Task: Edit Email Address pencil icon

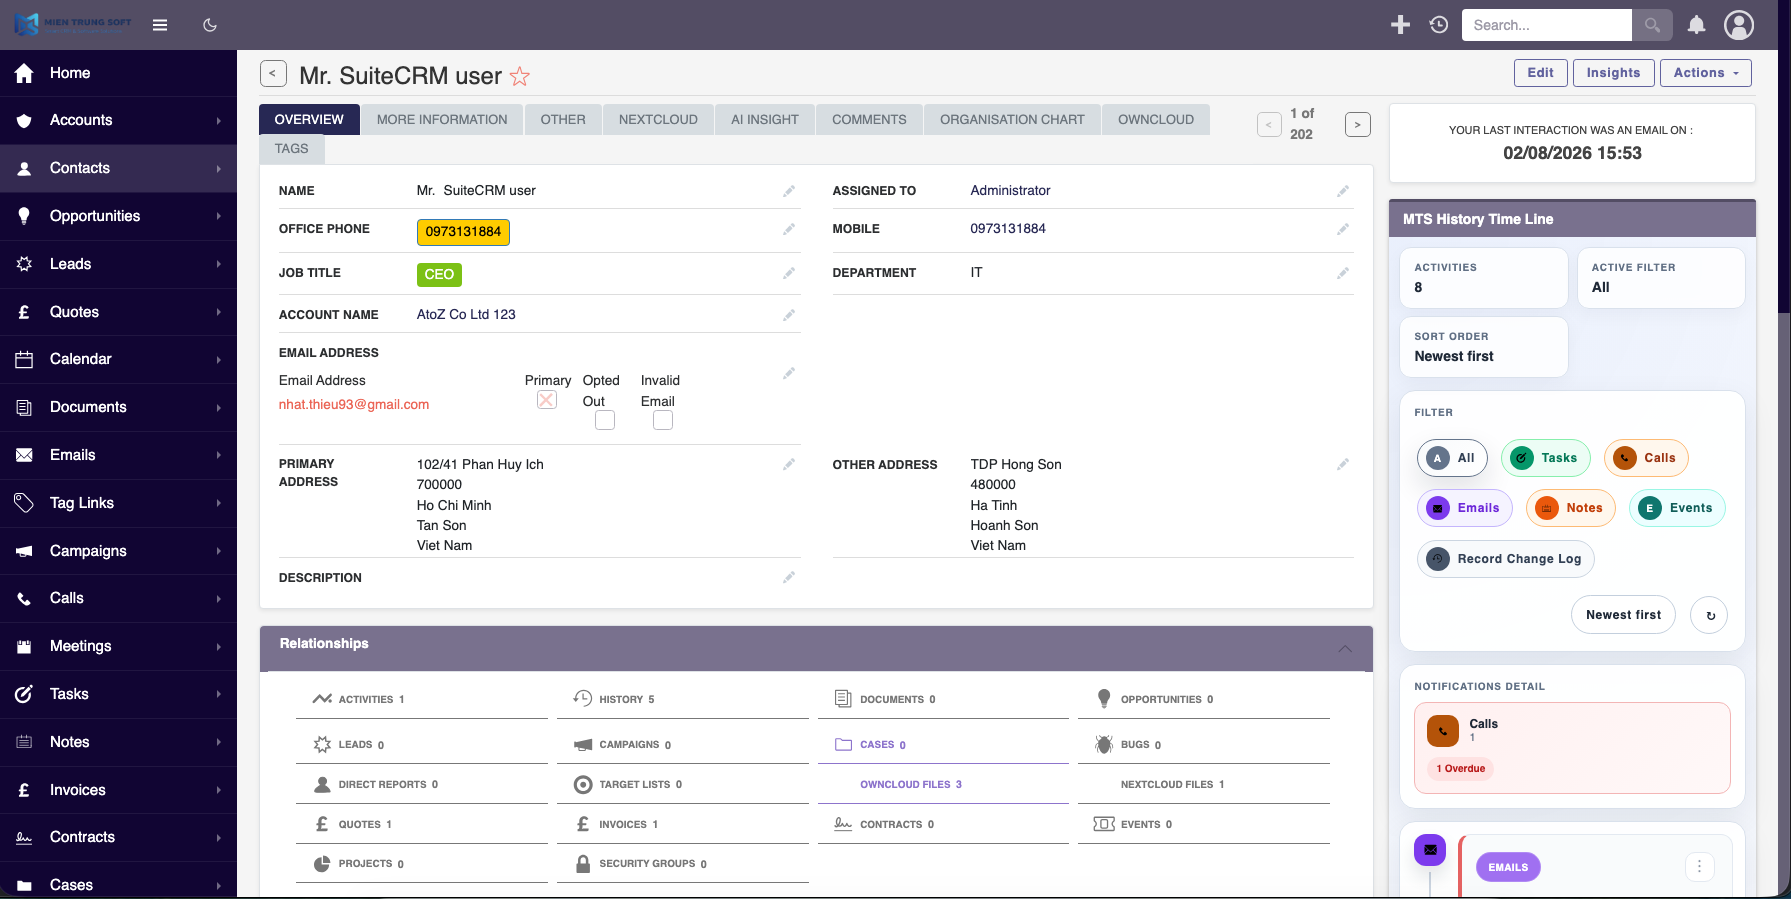Action: (789, 373)
